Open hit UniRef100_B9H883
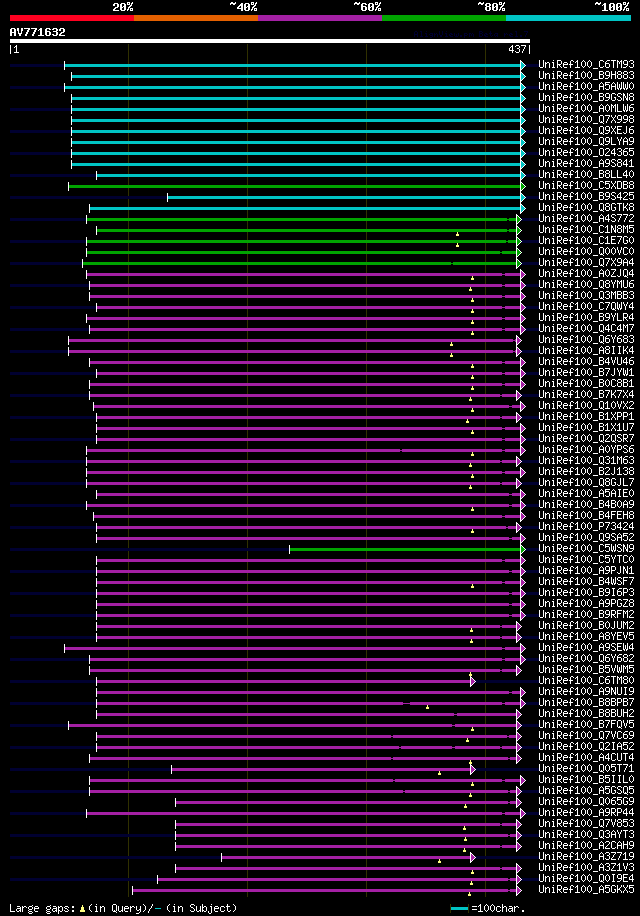 tap(586, 76)
